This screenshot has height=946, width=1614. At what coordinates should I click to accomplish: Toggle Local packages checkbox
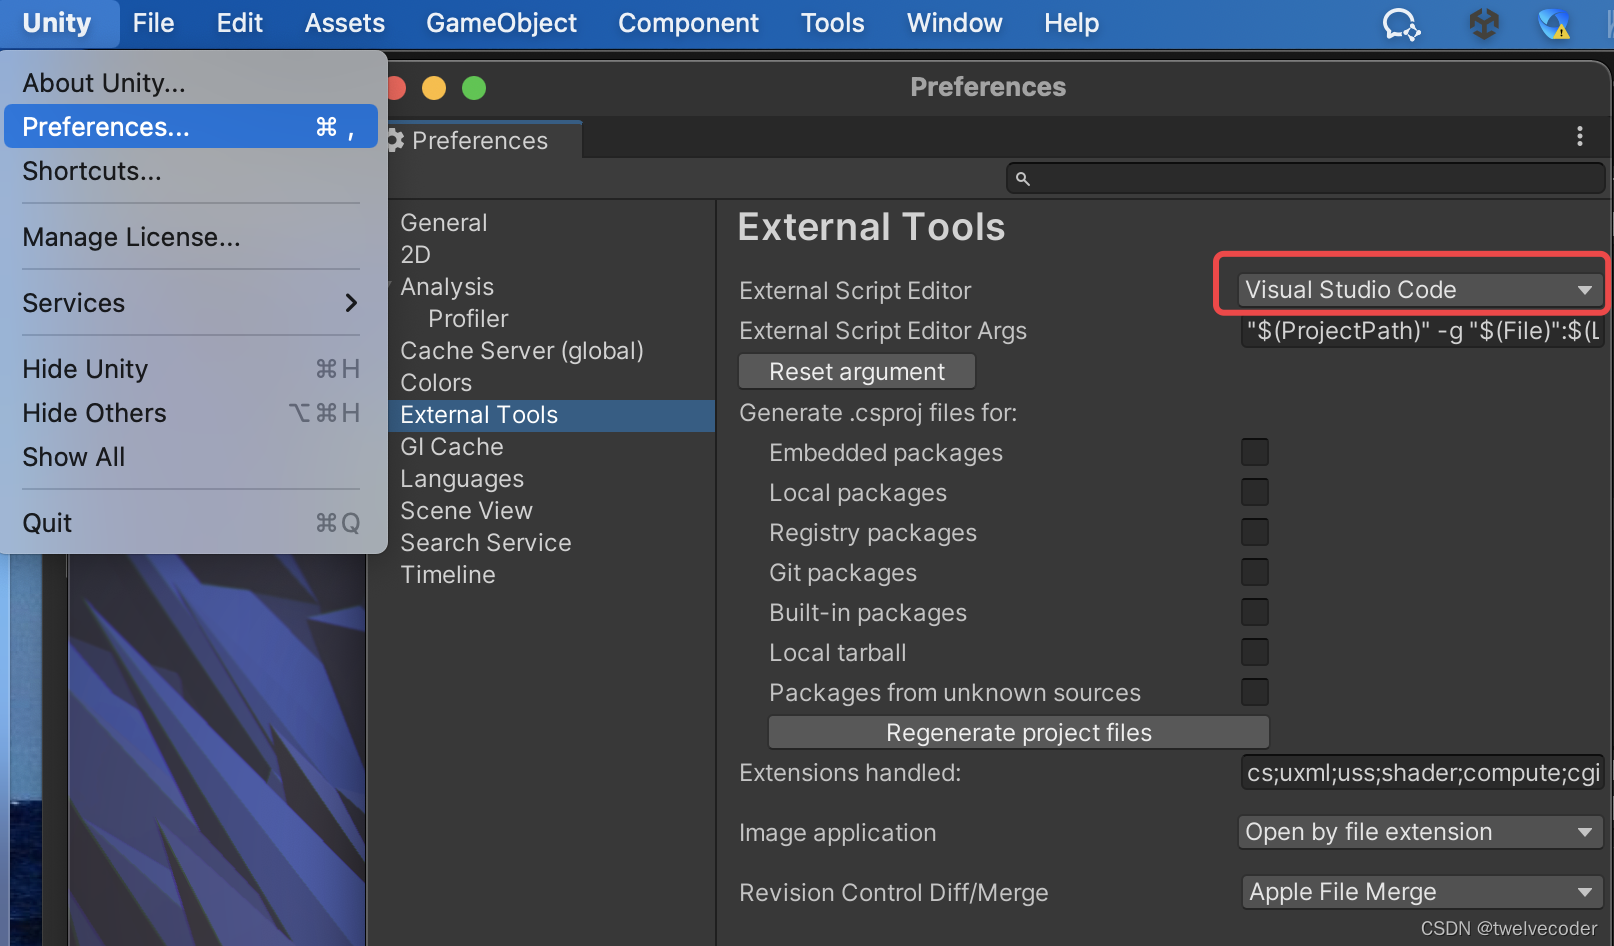[1255, 492]
